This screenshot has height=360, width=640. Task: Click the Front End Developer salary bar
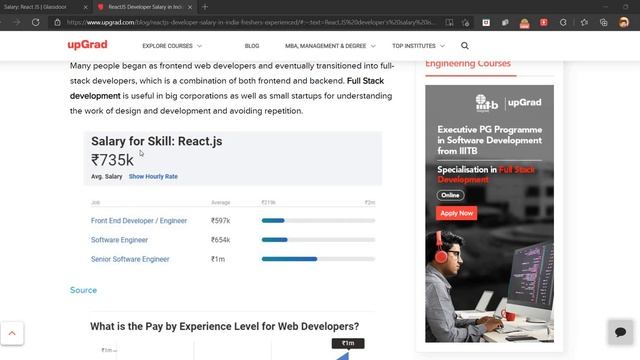(318, 220)
